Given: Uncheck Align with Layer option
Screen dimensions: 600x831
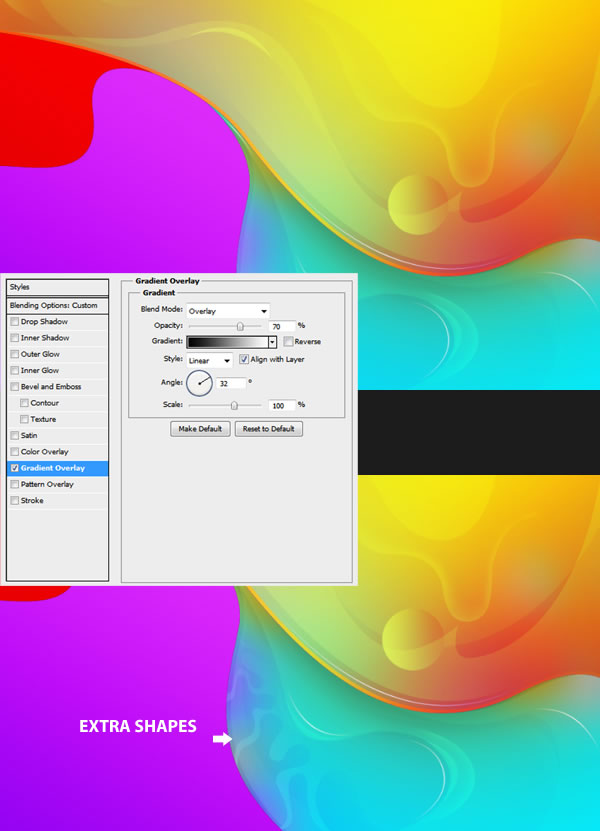Looking at the screenshot, I should tap(244, 359).
